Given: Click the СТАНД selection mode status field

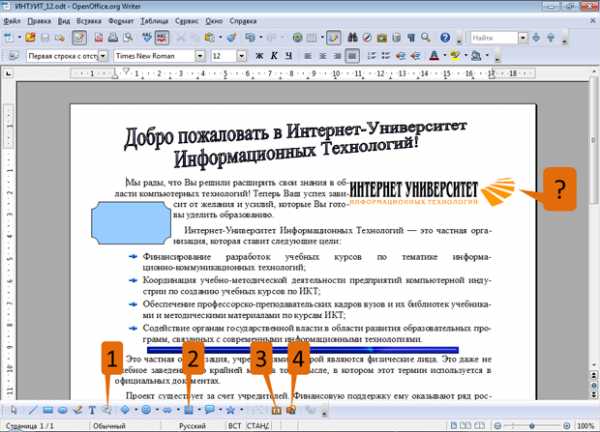Looking at the screenshot, I should click(x=258, y=425).
